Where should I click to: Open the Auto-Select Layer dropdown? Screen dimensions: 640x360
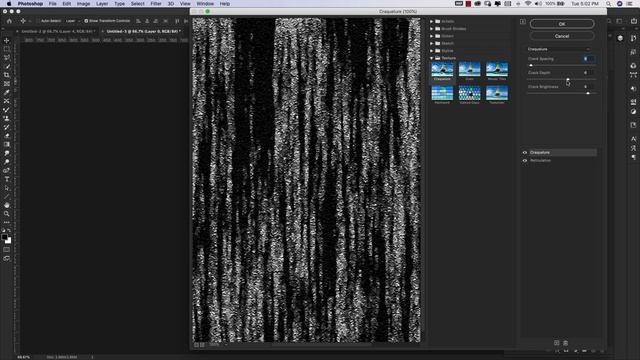coord(72,21)
